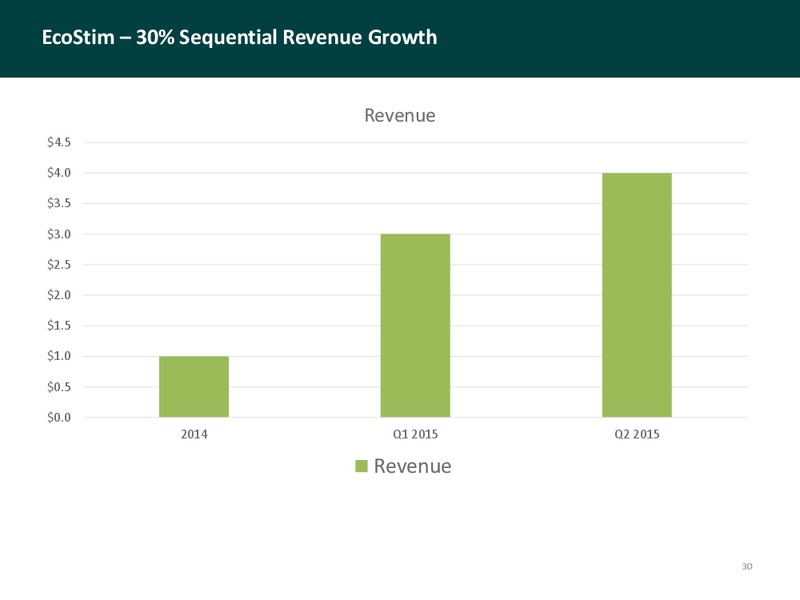This screenshot has height=600, width=800.
Task: Click the "2014" axis label
Action: pos(194,434)
